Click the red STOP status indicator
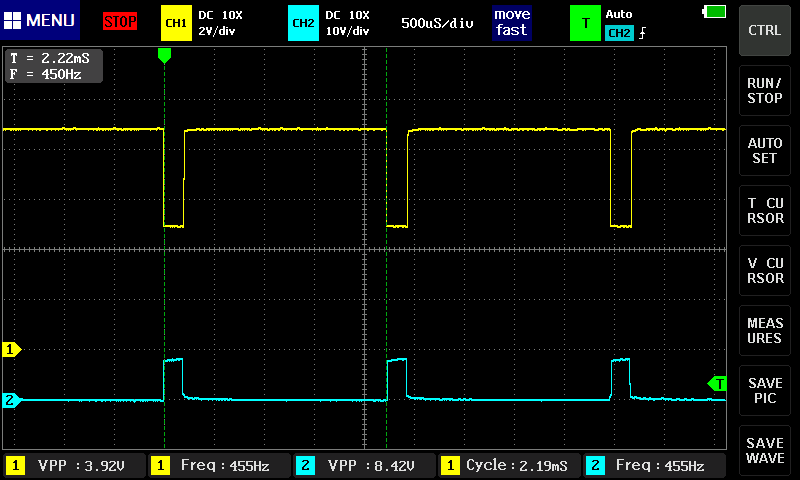Image resolution: width=800 pixels, height=480 pixels. 120,21
